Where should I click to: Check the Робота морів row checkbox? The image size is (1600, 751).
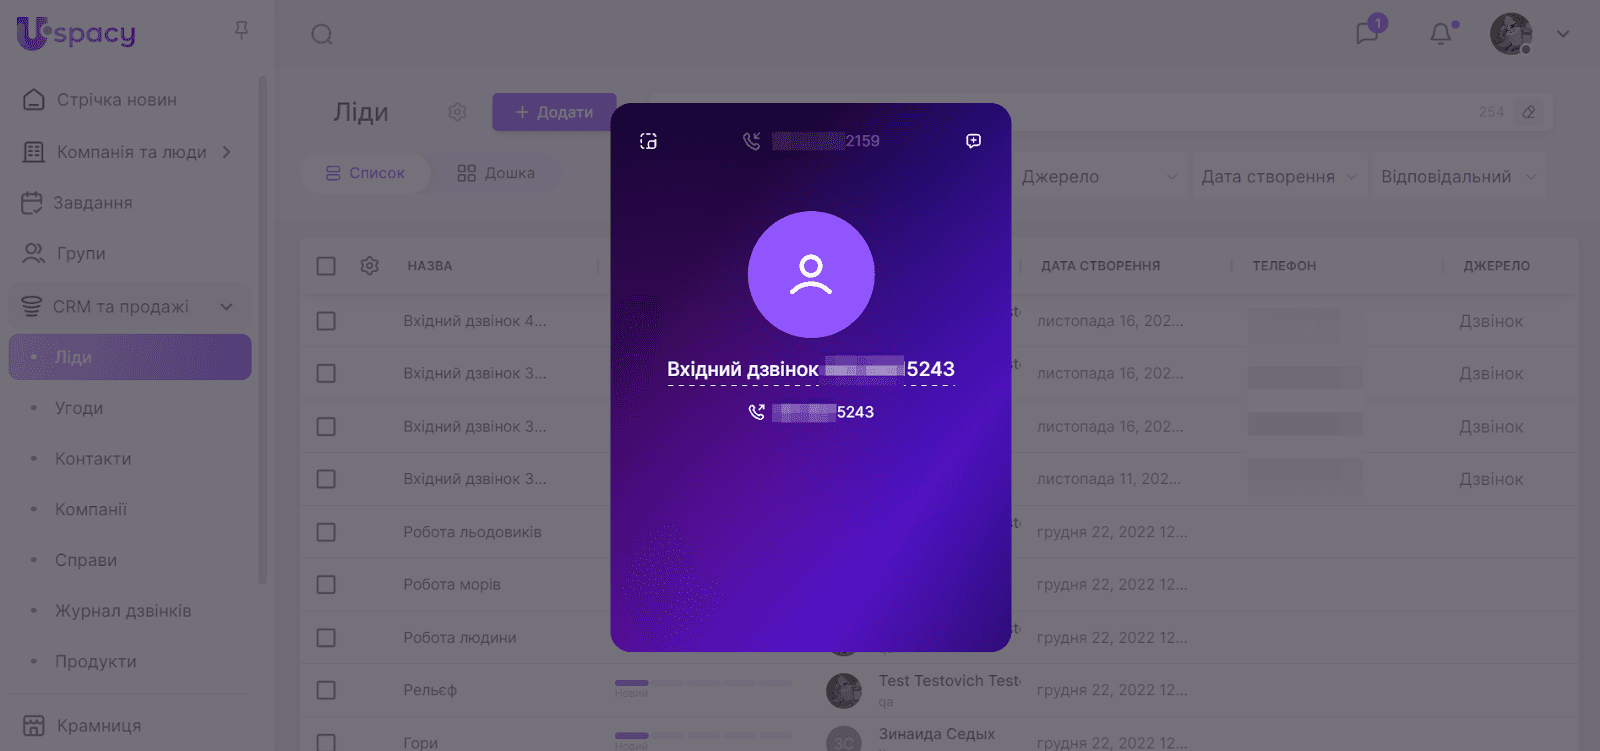[x=326, y=585]
